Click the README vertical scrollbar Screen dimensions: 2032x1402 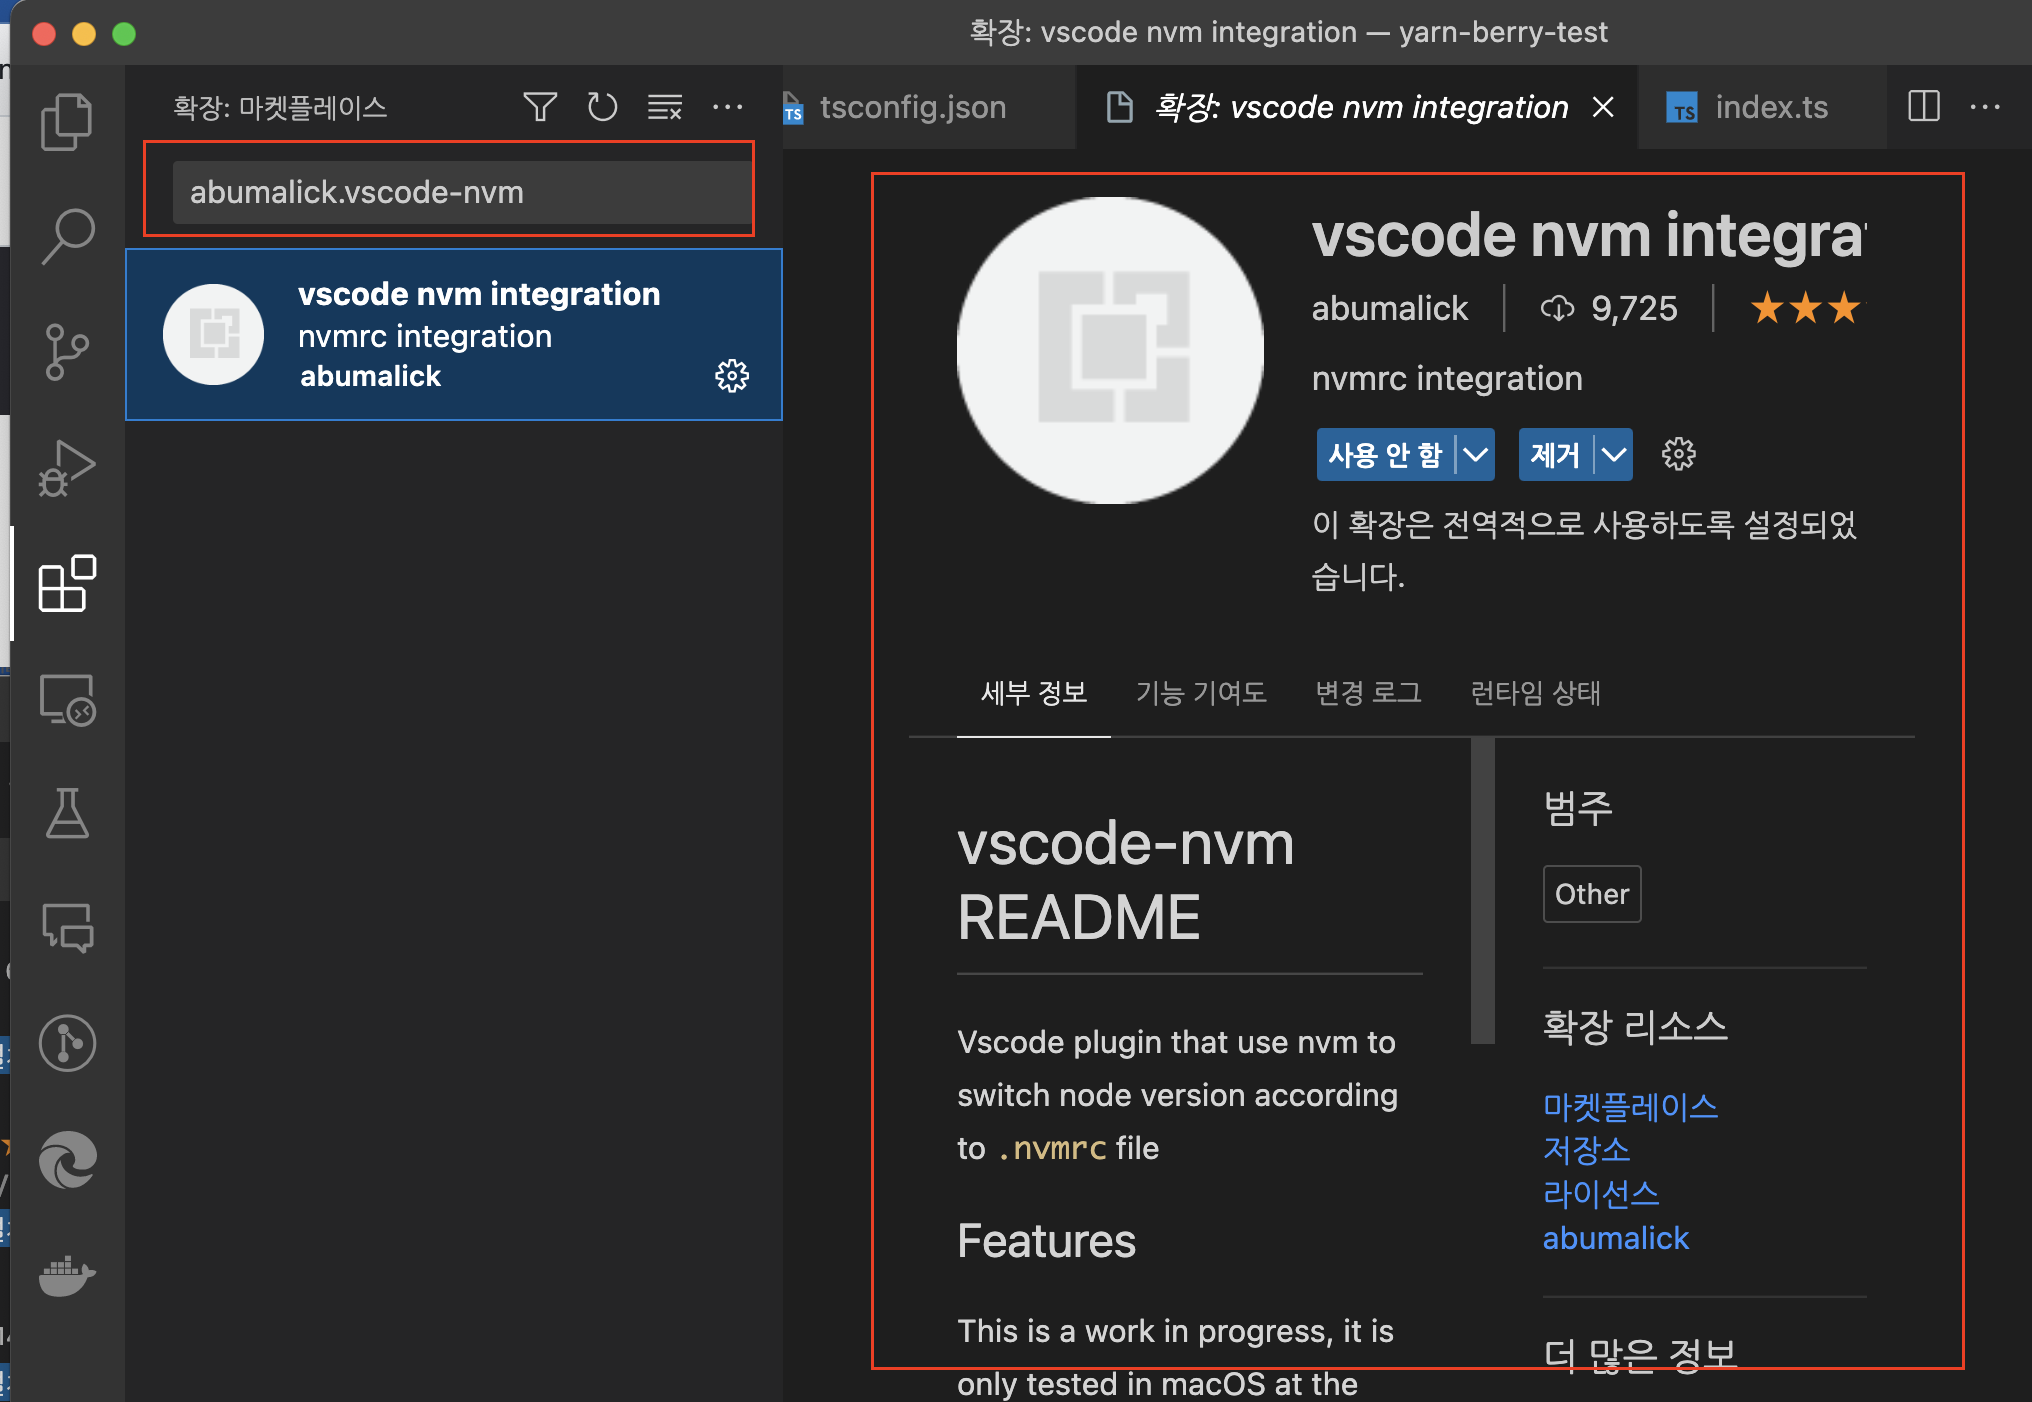(x=1483, y=890)
